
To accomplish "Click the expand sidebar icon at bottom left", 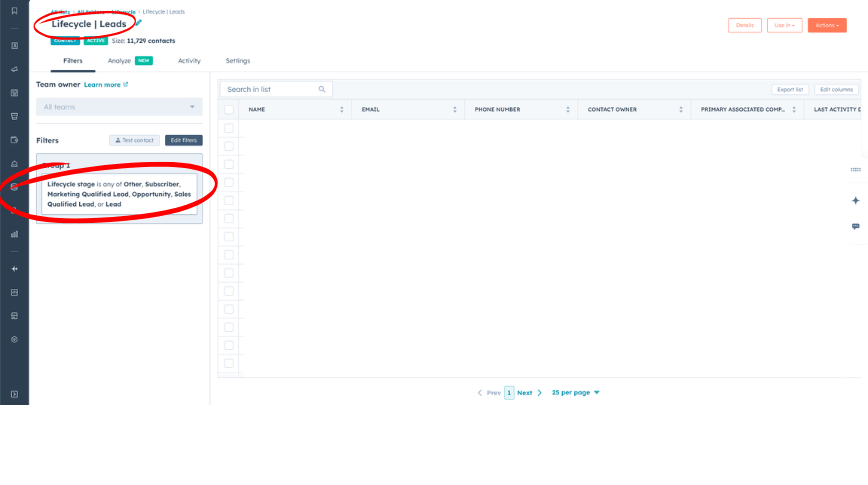I will click(14, 395).
